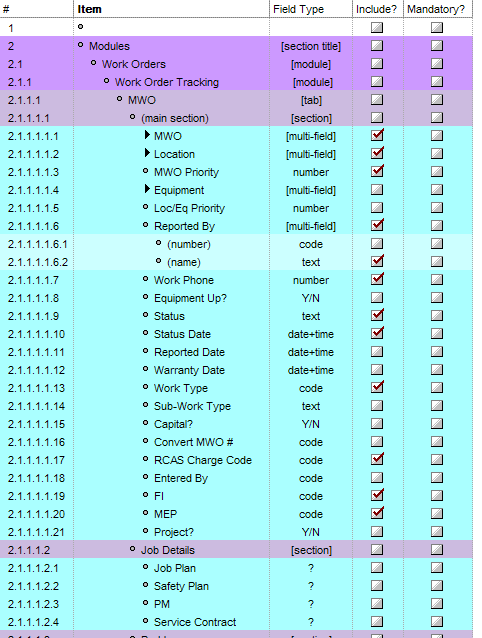
Task: Enable Mandatory checkbox for Status row
Action: (437, 315)
